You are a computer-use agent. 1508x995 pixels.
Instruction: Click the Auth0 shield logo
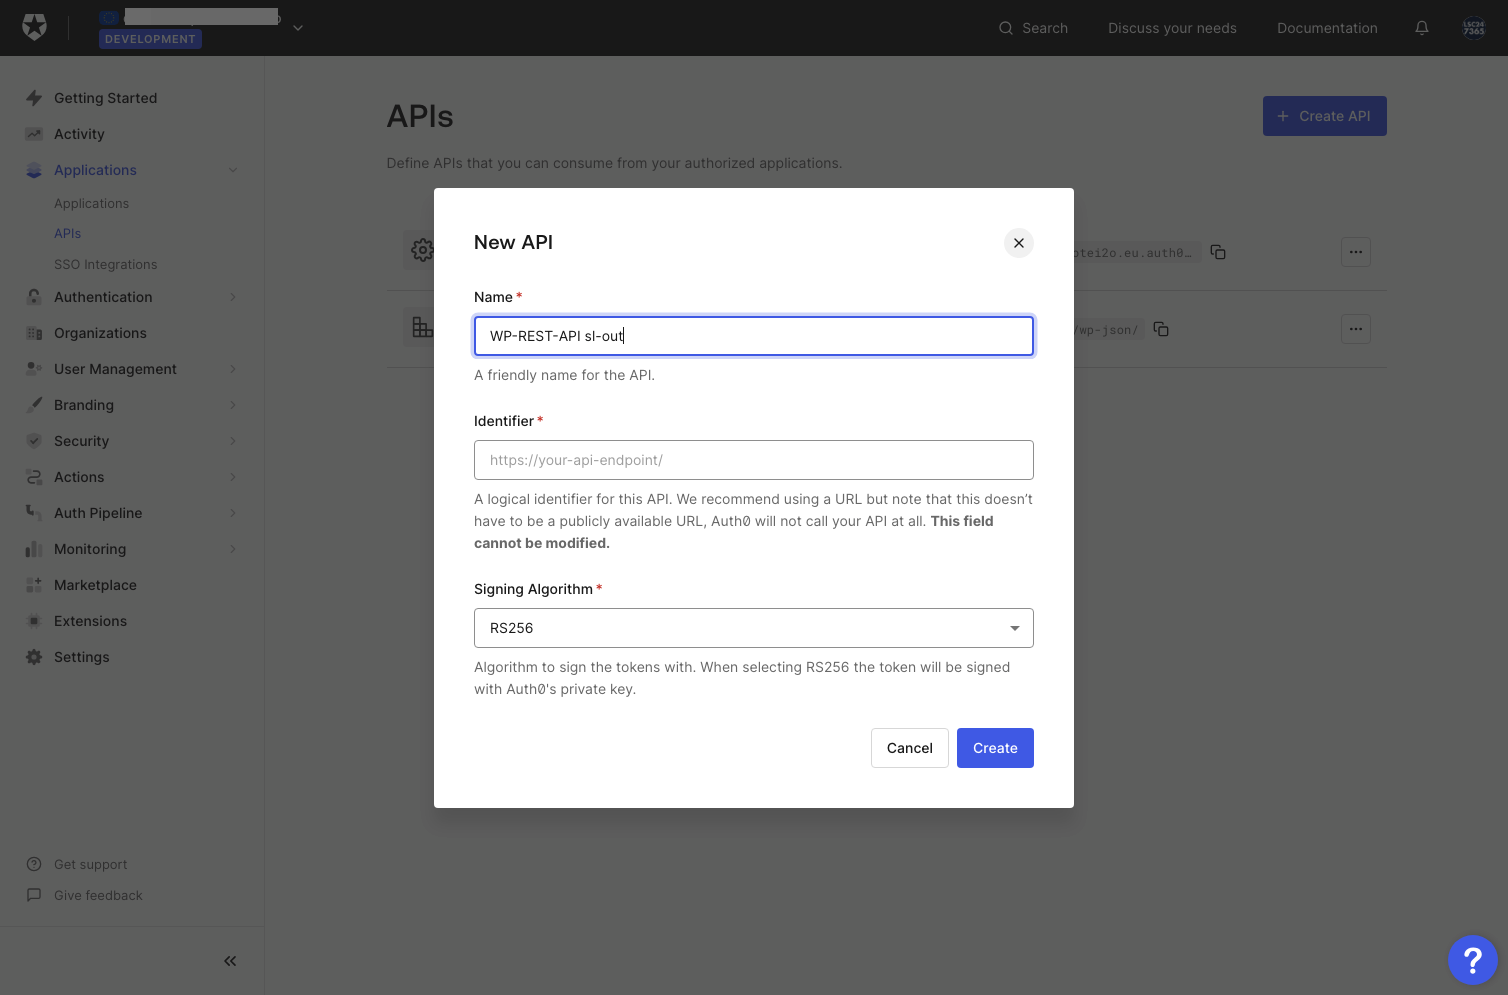(x=35, y=27)
